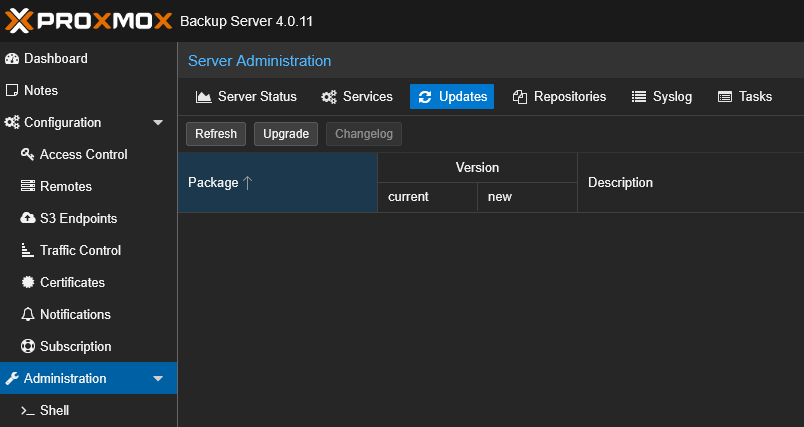Click the Access Control keys icon

(x=29, y=155)
